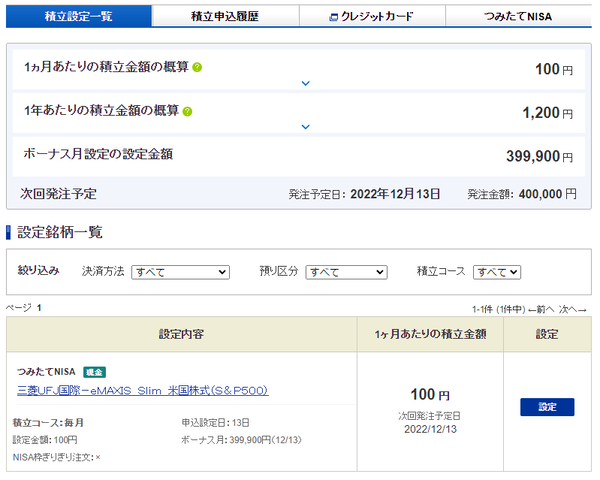Viewport: 600px width, 480px height.
Task: Click the 設定銘柄一覧 section heading
Action: pyautogui.click(x=60, y=232)
